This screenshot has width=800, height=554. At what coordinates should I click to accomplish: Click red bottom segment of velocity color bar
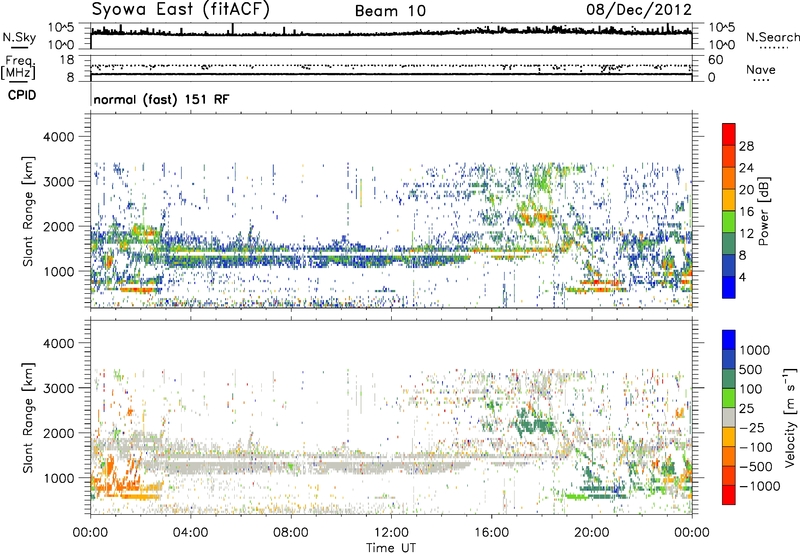pos(729,495)
